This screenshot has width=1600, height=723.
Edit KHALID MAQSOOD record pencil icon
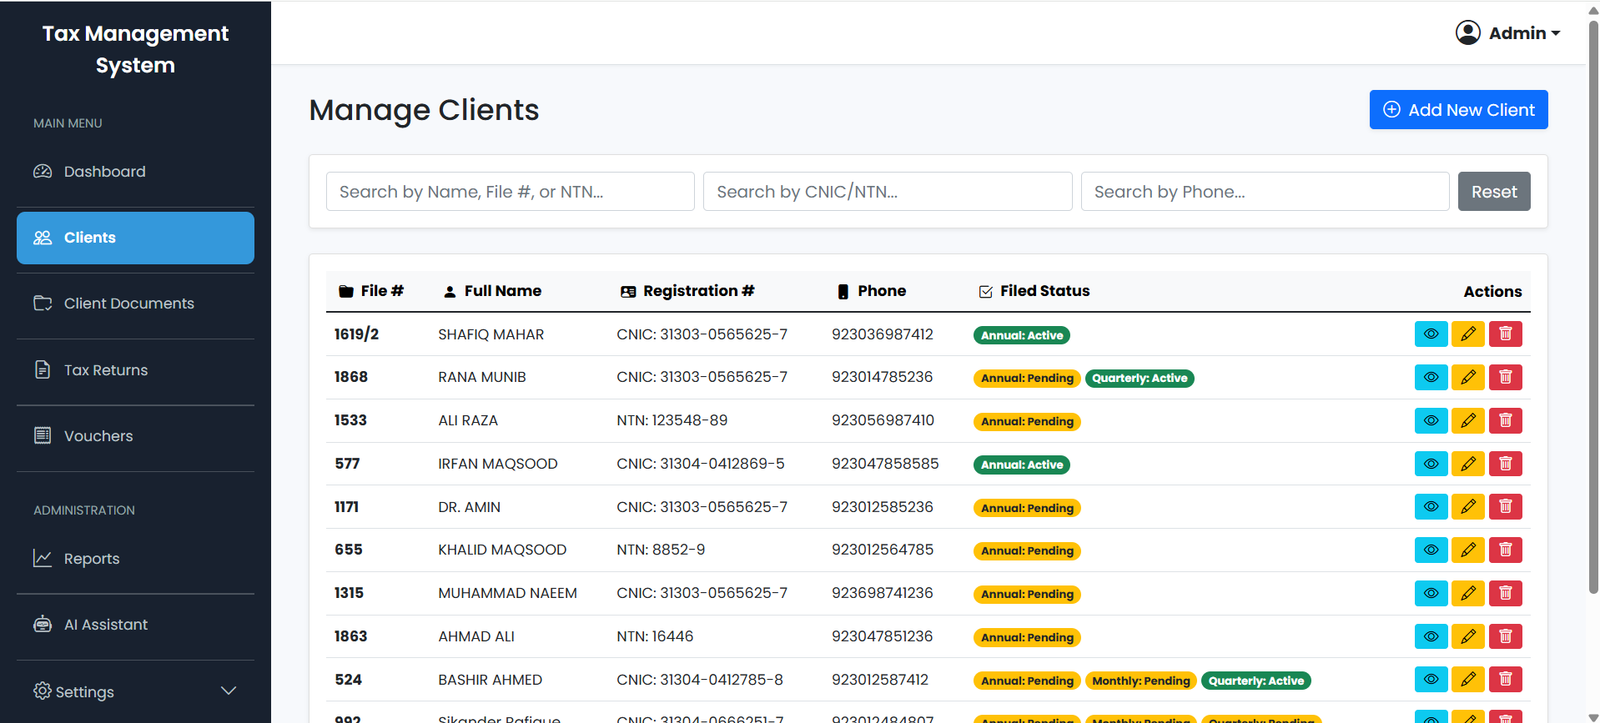coord(1468,550)
